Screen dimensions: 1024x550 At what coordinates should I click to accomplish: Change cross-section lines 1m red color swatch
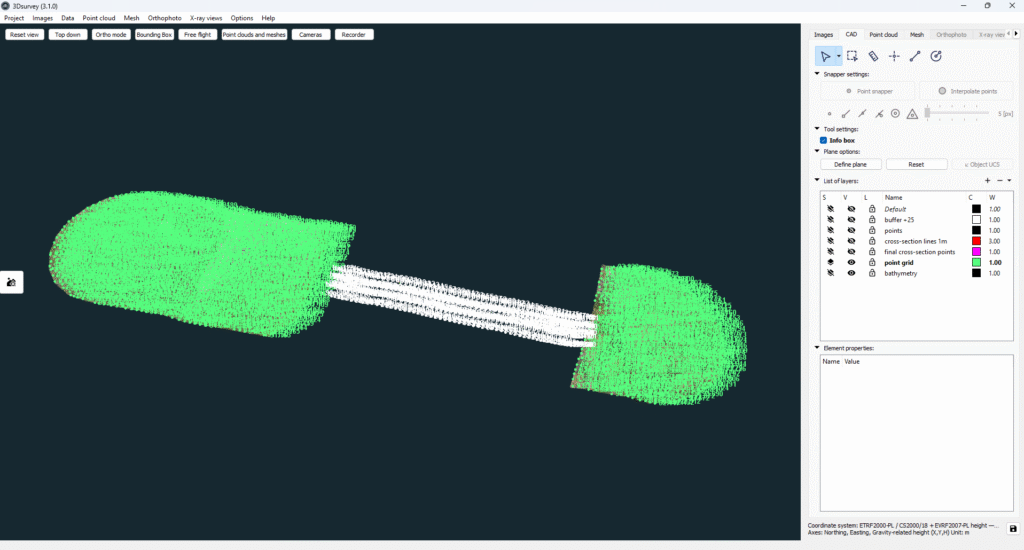click(x=976, y=241)
